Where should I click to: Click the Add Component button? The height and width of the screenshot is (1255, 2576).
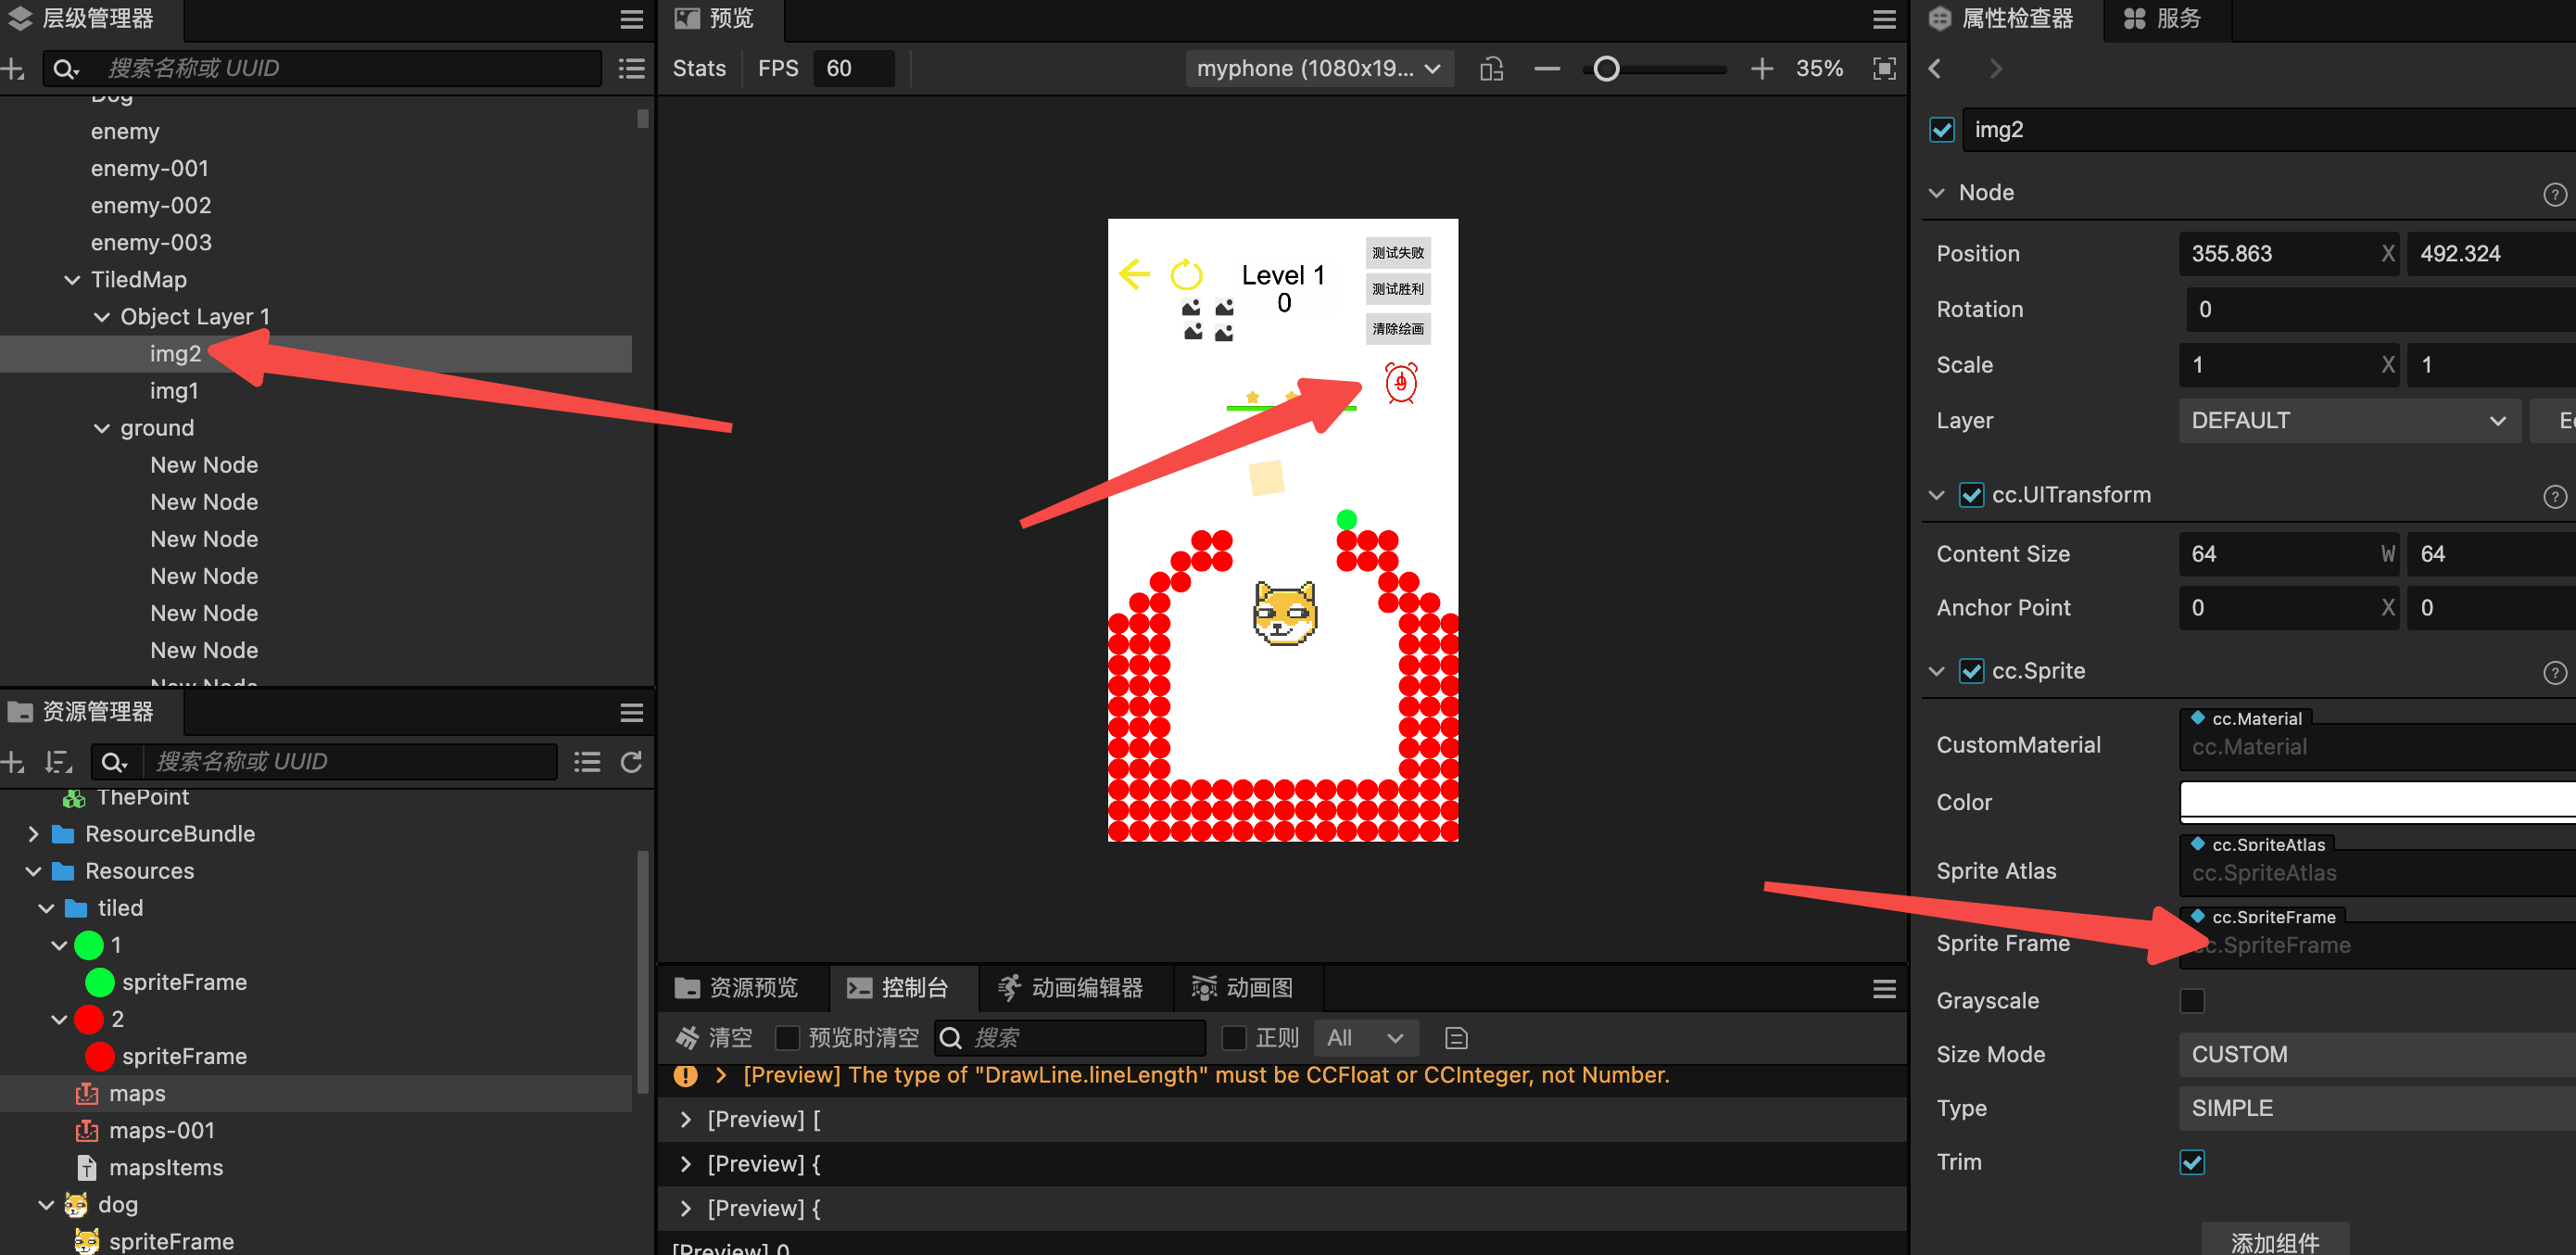[x=2274, y=1241]
